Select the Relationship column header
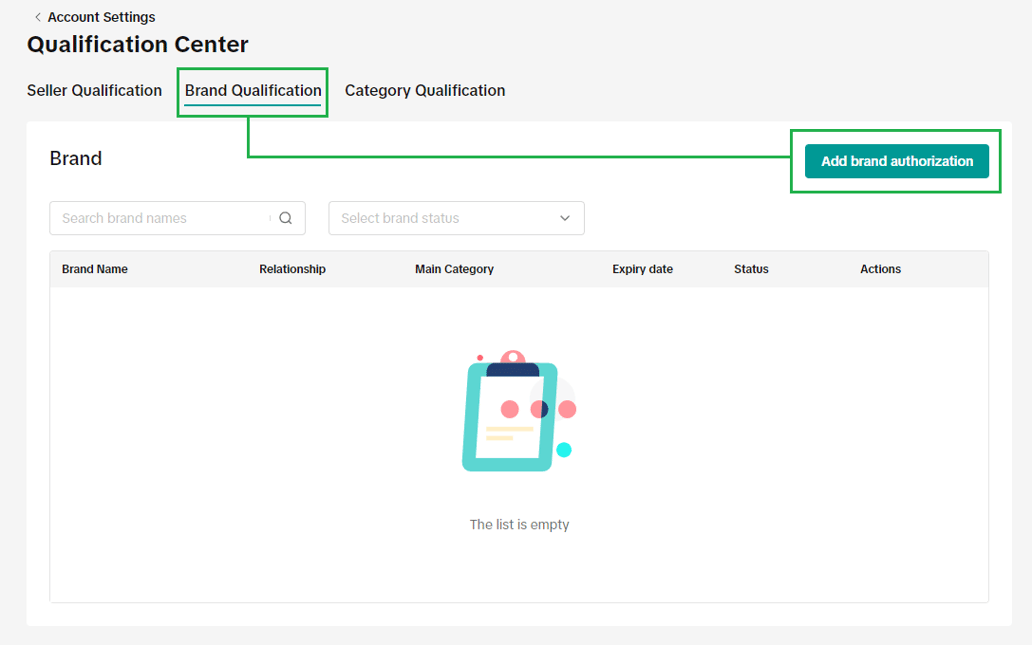 (292, 268)
